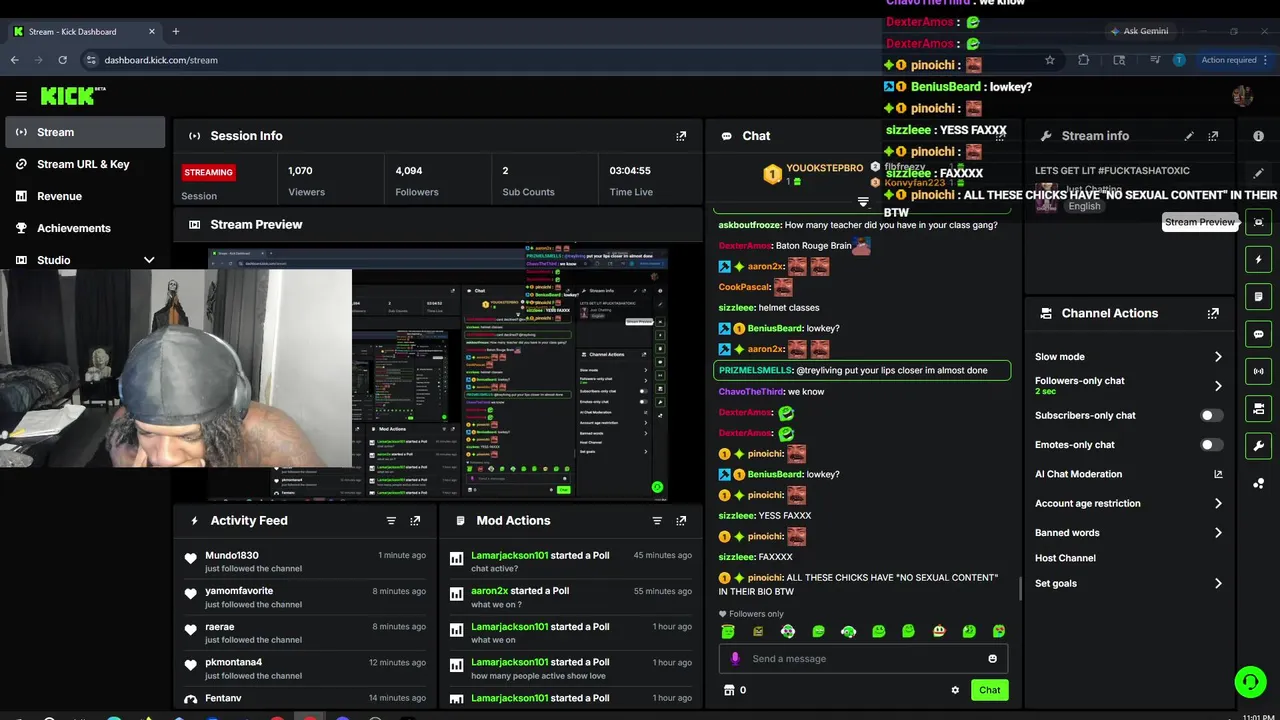Image resolution: width=1280 pixels, height=720 pixels.
Task: Edit stream info with header pencil icon
Action: (x=1189, y=136)
